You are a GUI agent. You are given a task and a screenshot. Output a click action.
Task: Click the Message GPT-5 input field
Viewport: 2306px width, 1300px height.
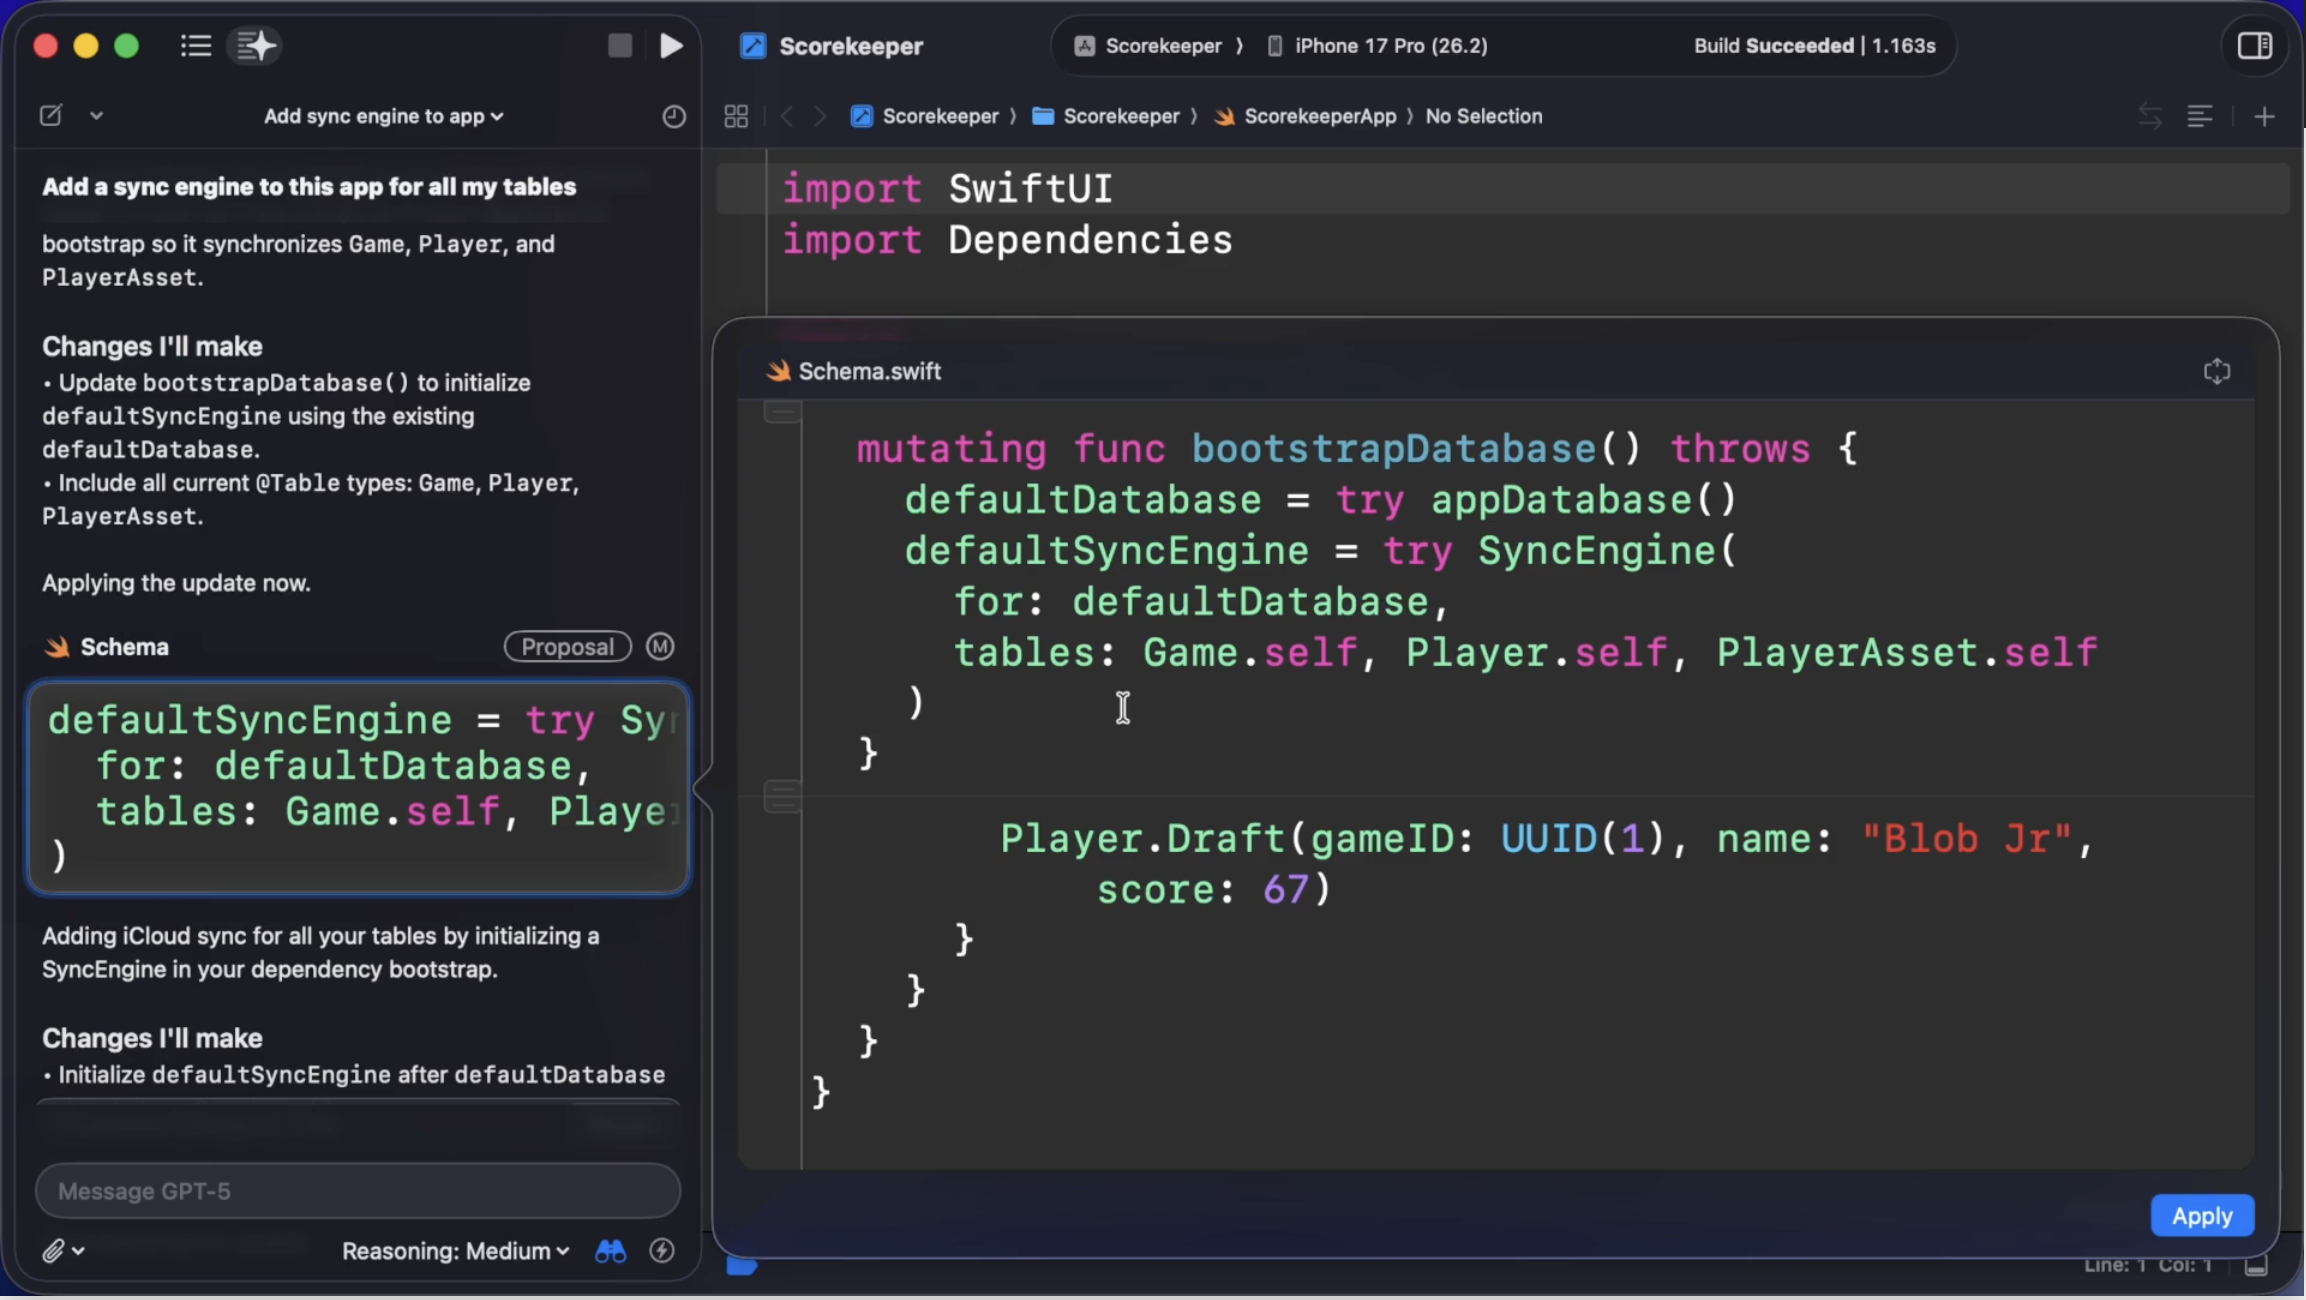tap(358, 1191)
